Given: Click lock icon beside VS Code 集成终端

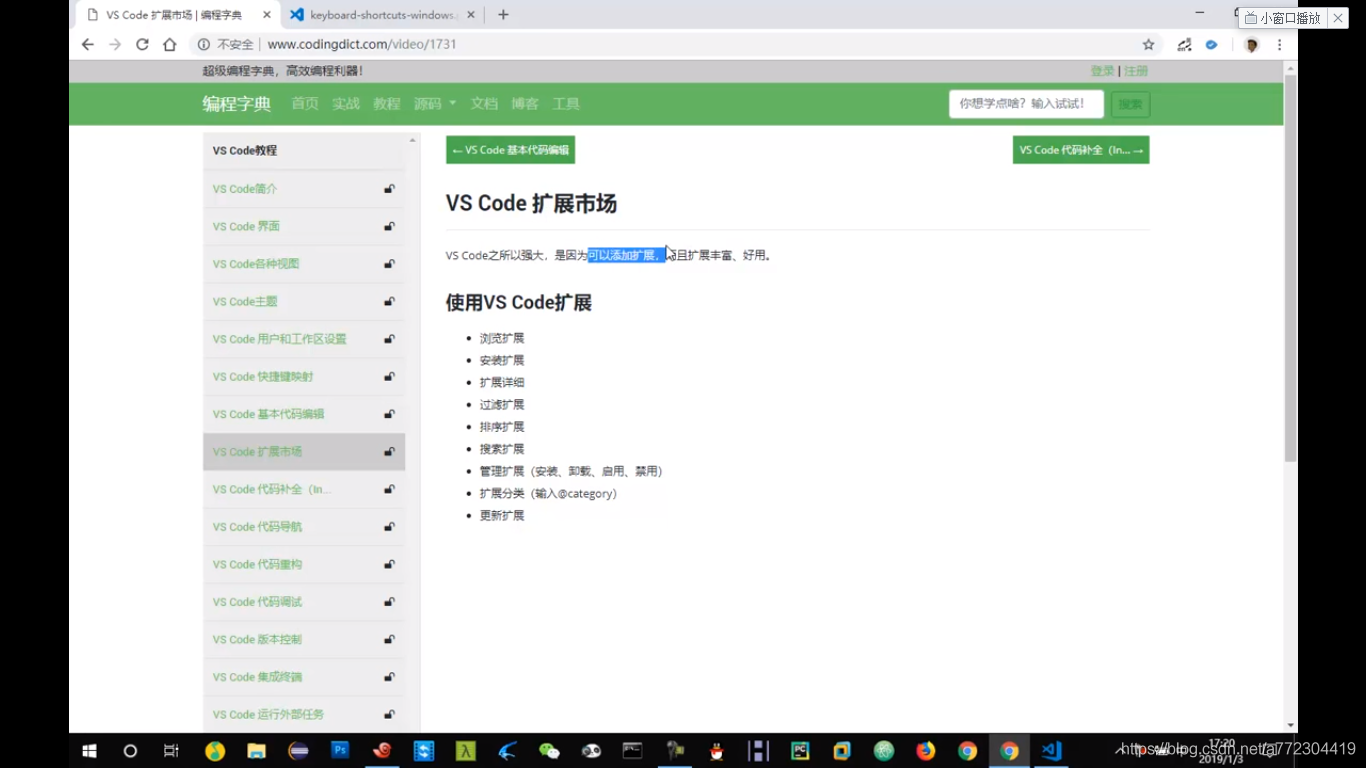Looking at the screenshot, I should 389,677.
